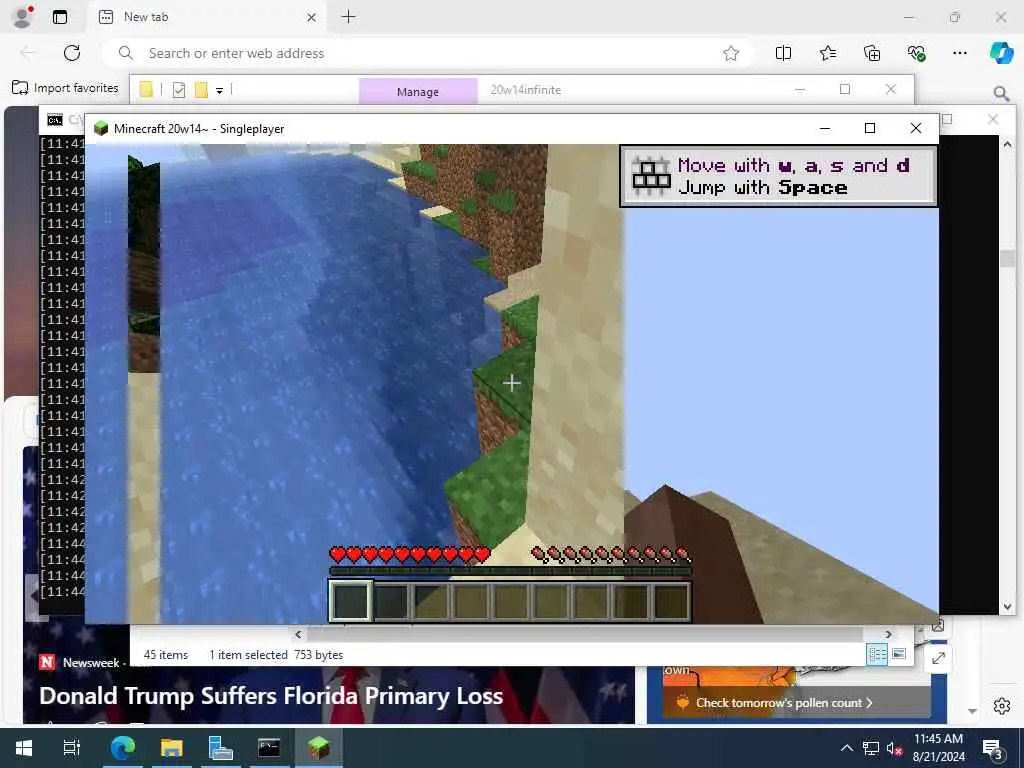Launch Copilot in Edge sidebar
This screenshot has width=1024, height=768.
[1001, 53]
